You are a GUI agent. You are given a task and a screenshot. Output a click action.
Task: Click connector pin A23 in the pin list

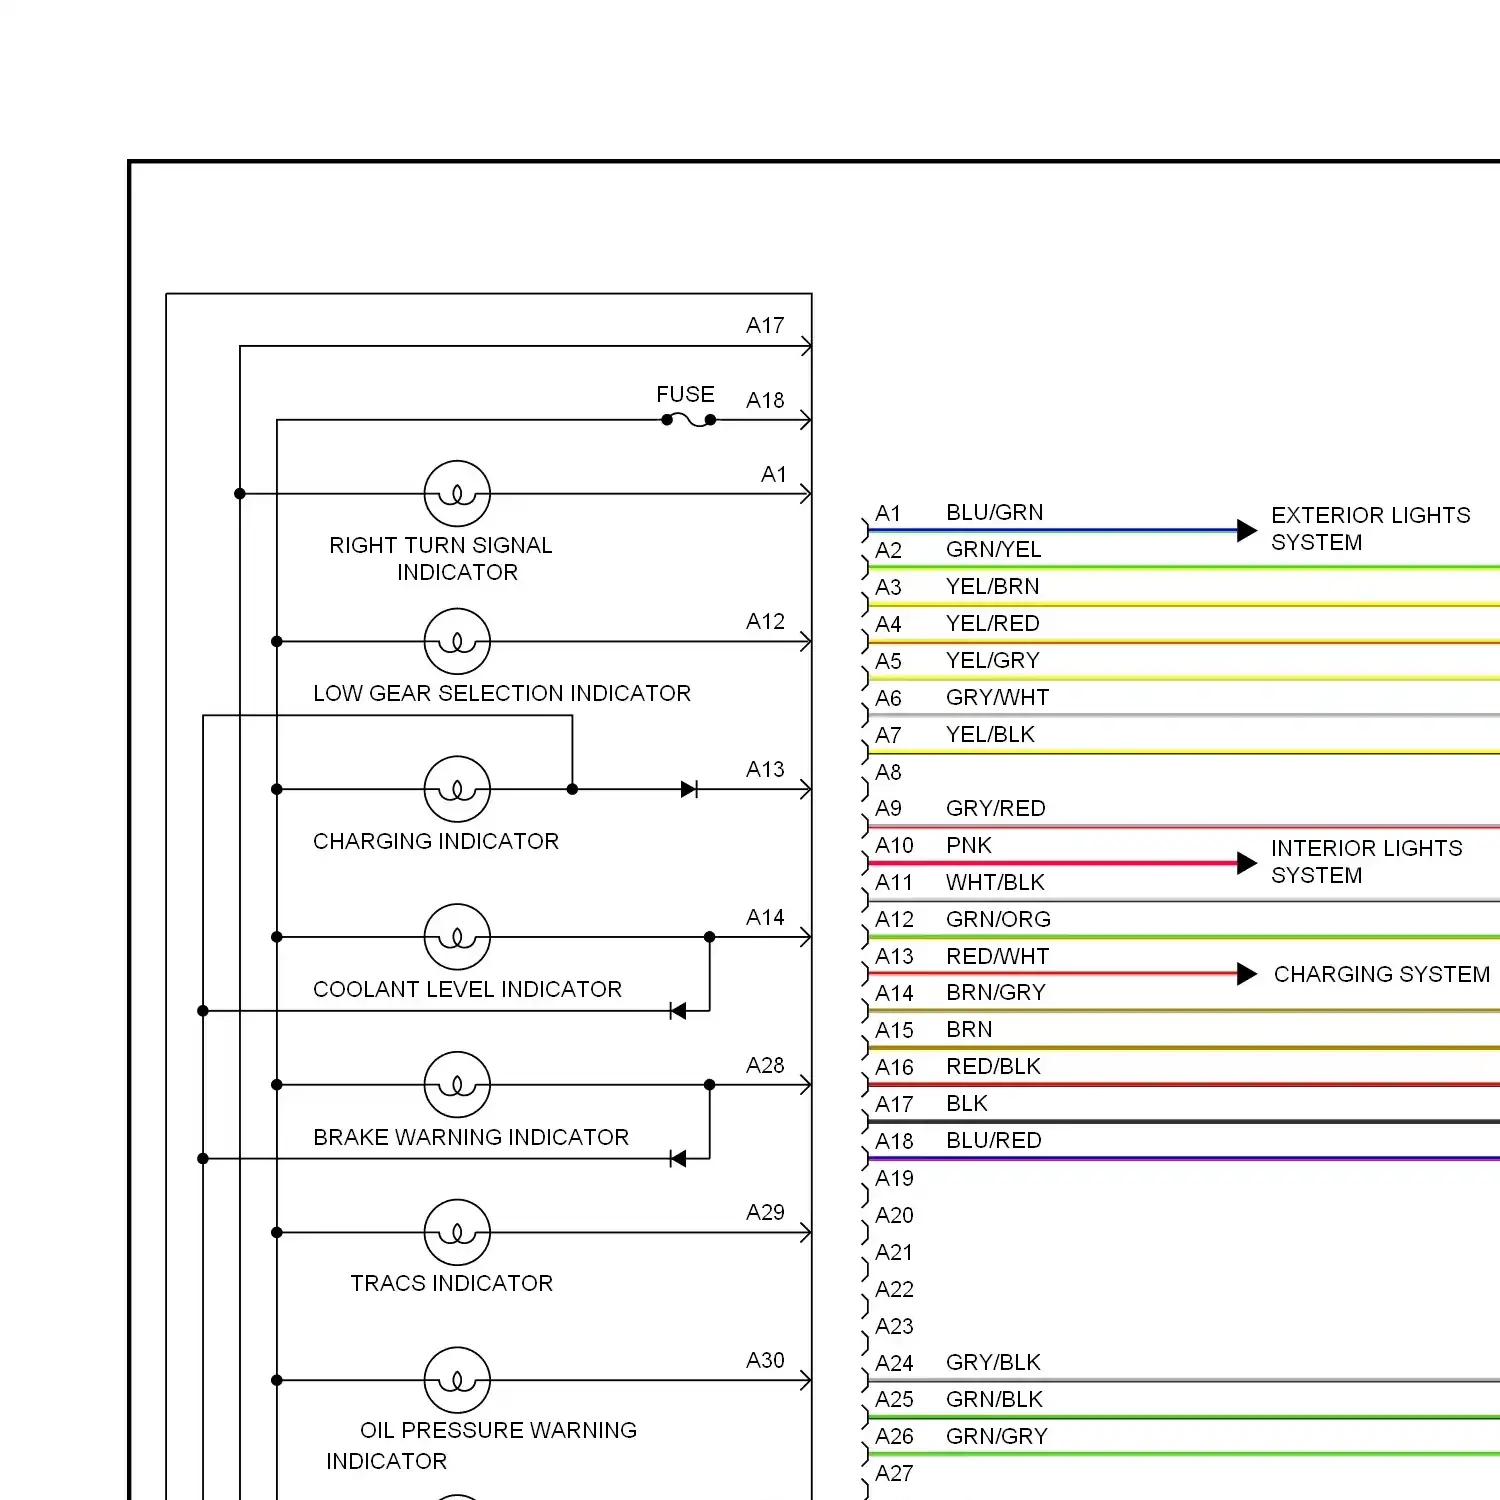895,1326
